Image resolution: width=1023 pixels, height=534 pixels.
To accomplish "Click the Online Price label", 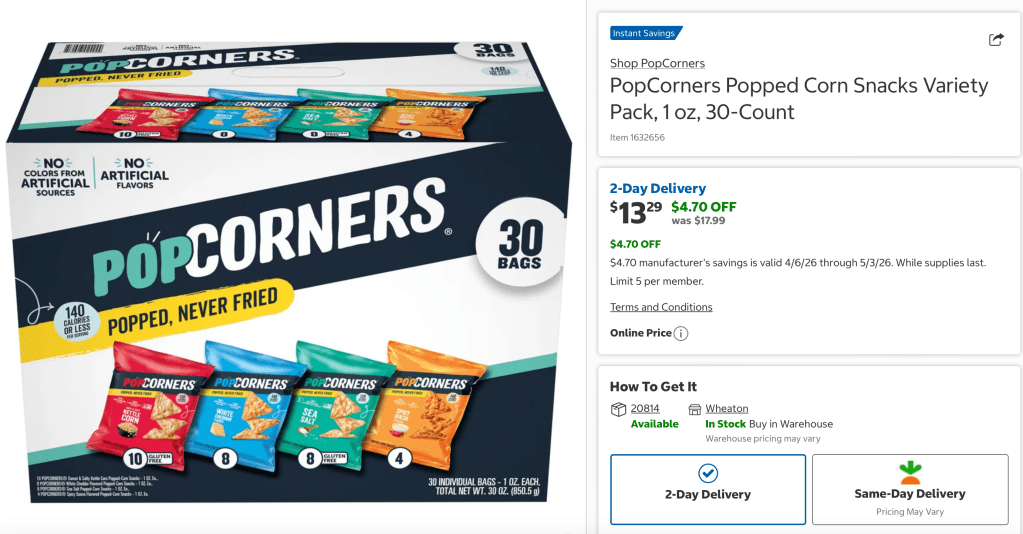I will coord(641,333).
